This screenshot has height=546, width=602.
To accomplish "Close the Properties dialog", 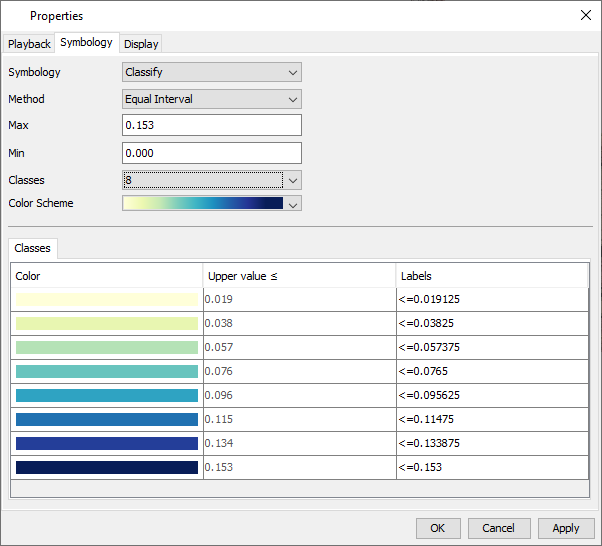I will pyautogui.click(x=585, y=15).
